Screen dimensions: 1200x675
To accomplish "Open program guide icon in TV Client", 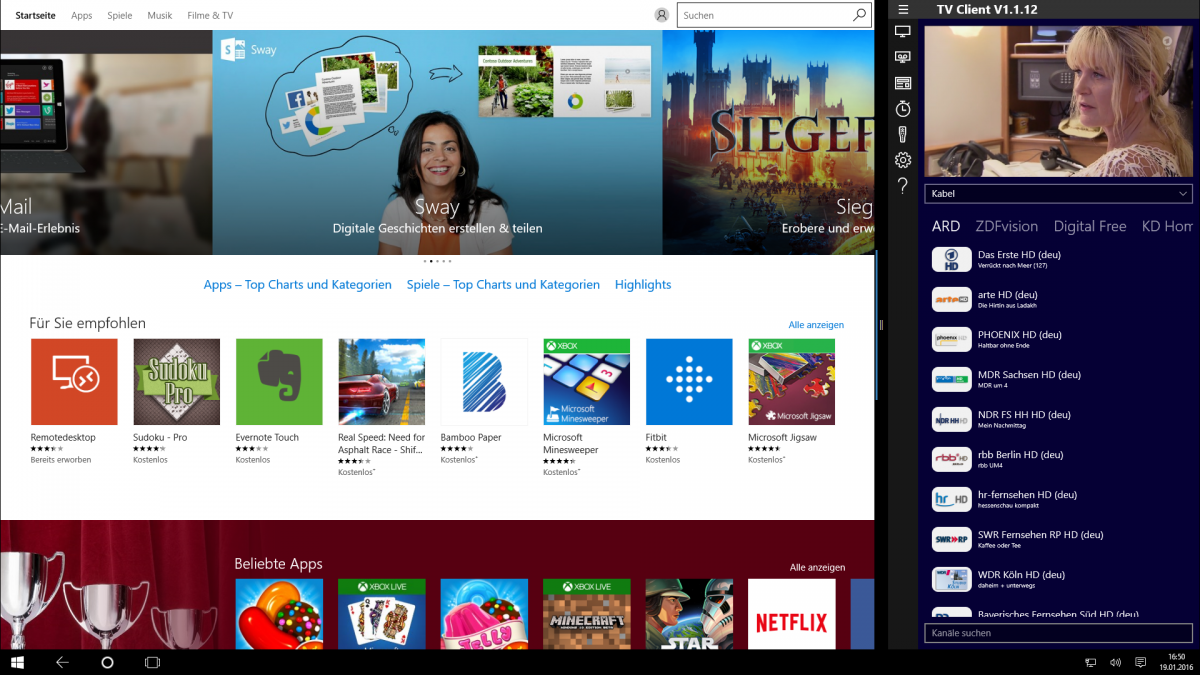I will [x=903, y=83].
